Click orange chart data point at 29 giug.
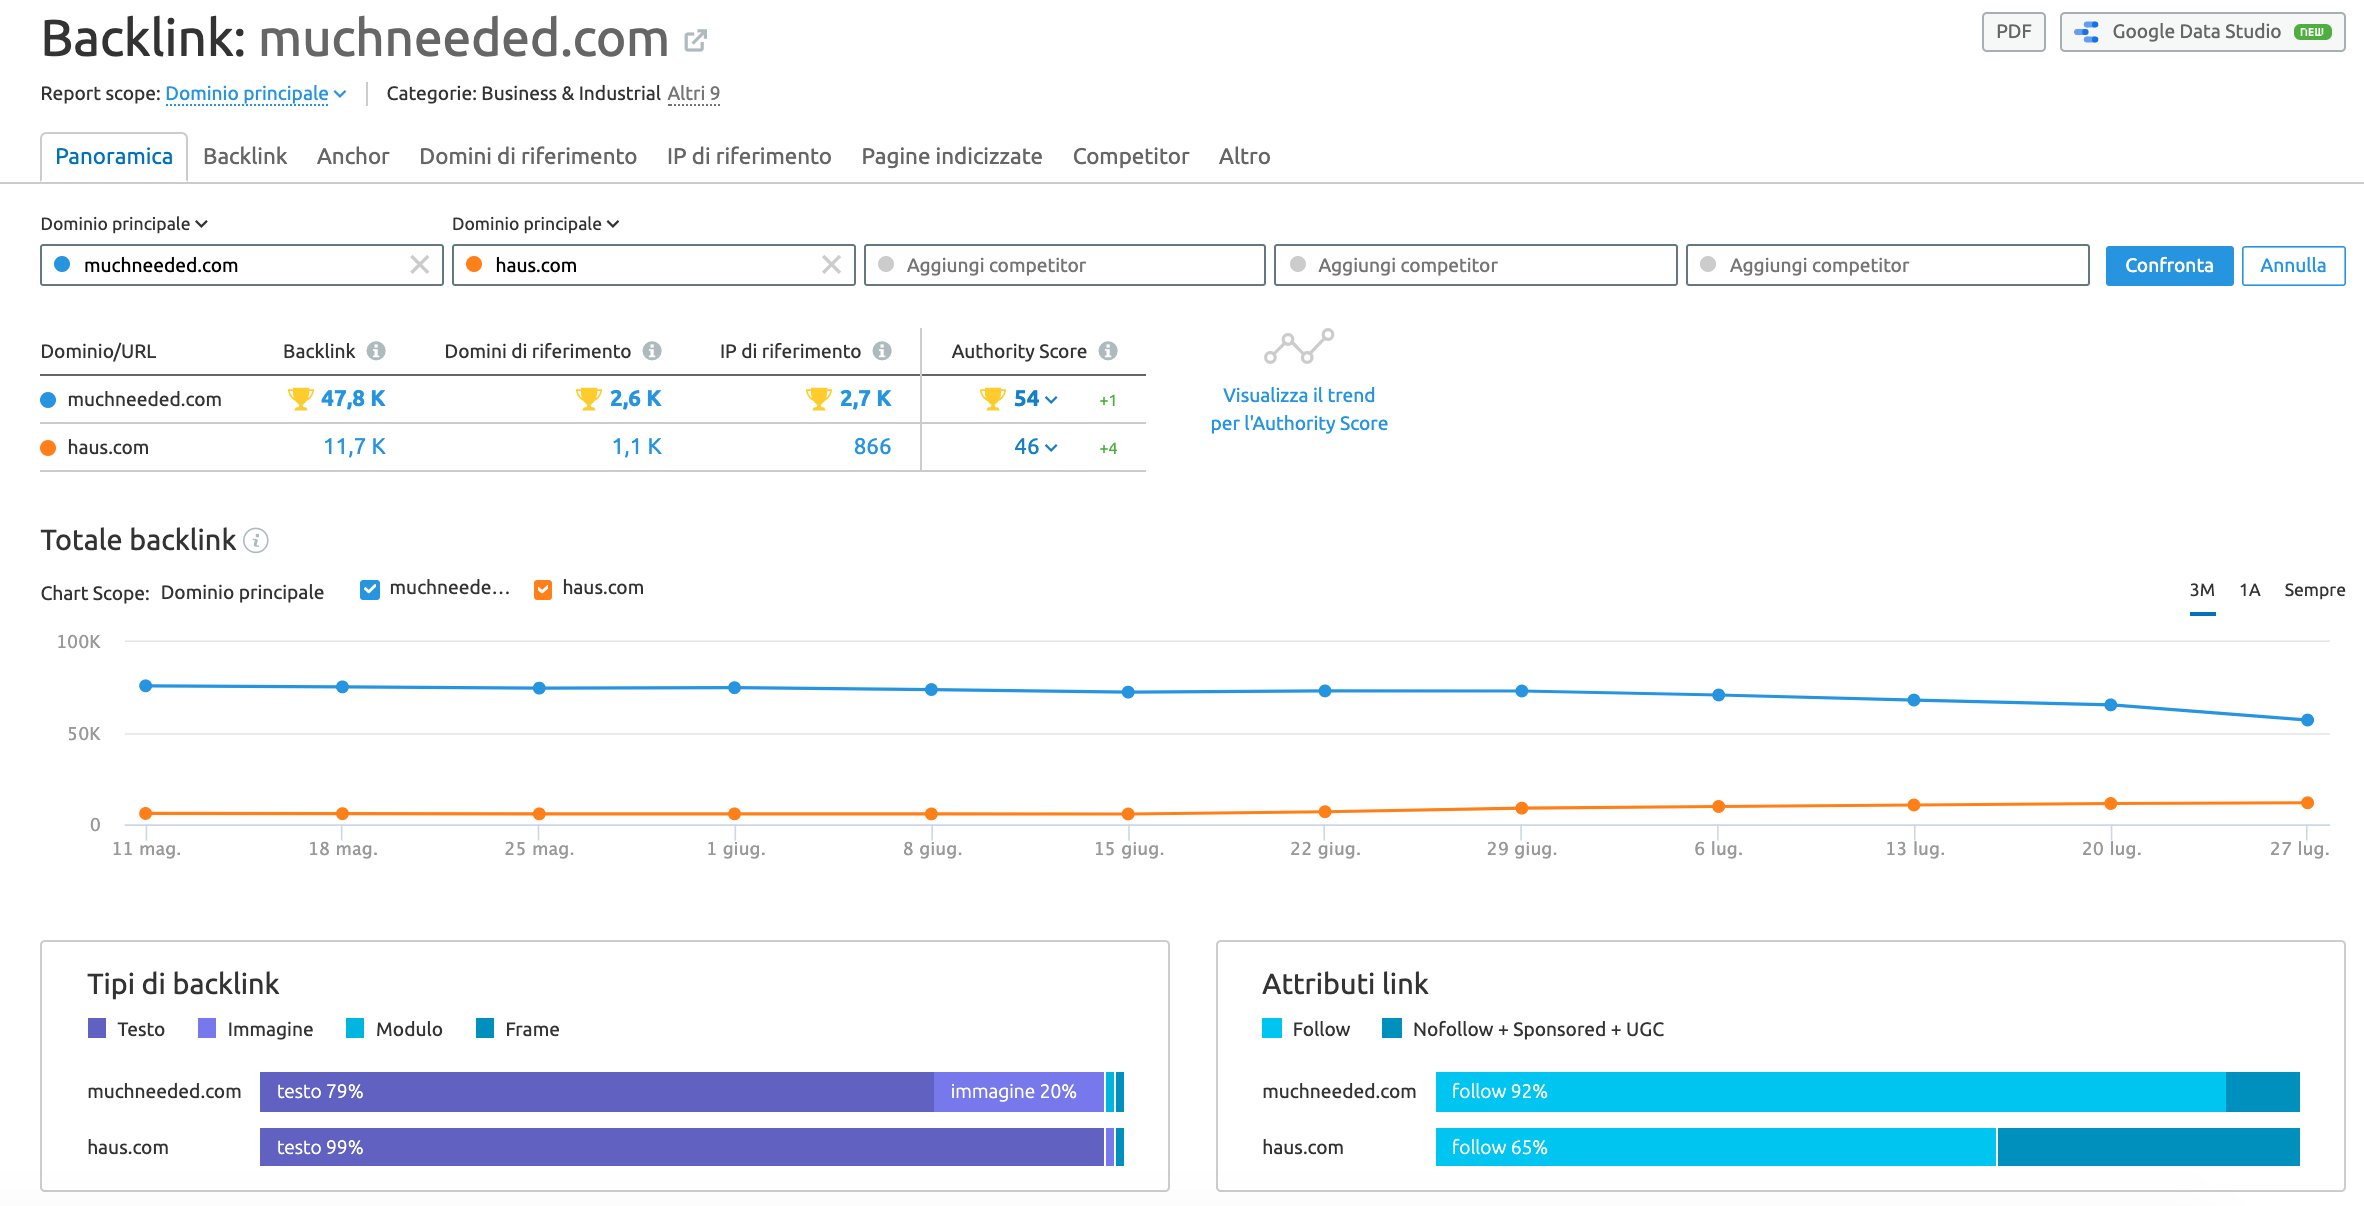 [x=1521, y=808]
